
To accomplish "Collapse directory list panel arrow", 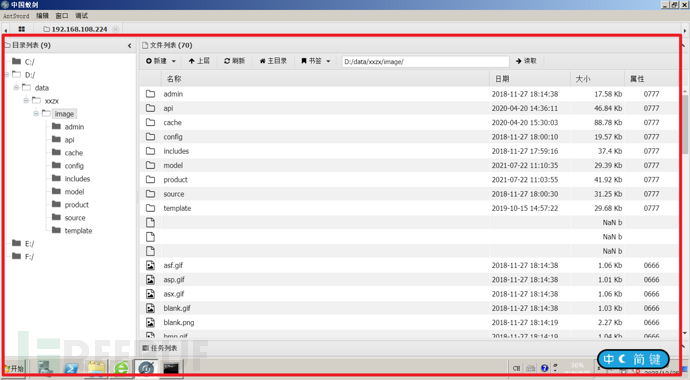I will click(x=129, y=45).
